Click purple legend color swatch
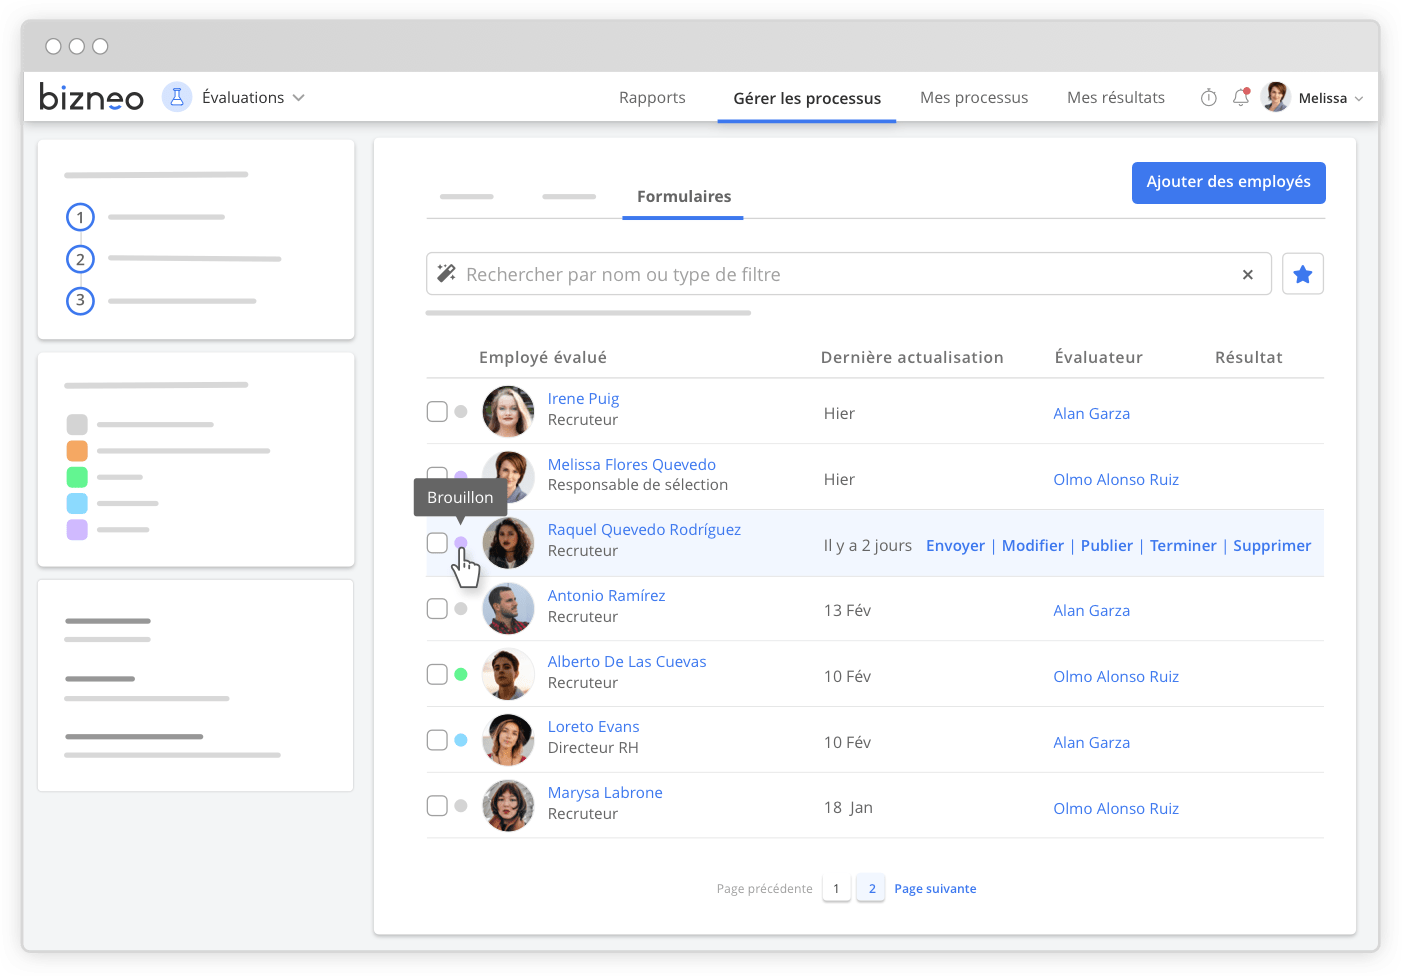 click(77, 529)
